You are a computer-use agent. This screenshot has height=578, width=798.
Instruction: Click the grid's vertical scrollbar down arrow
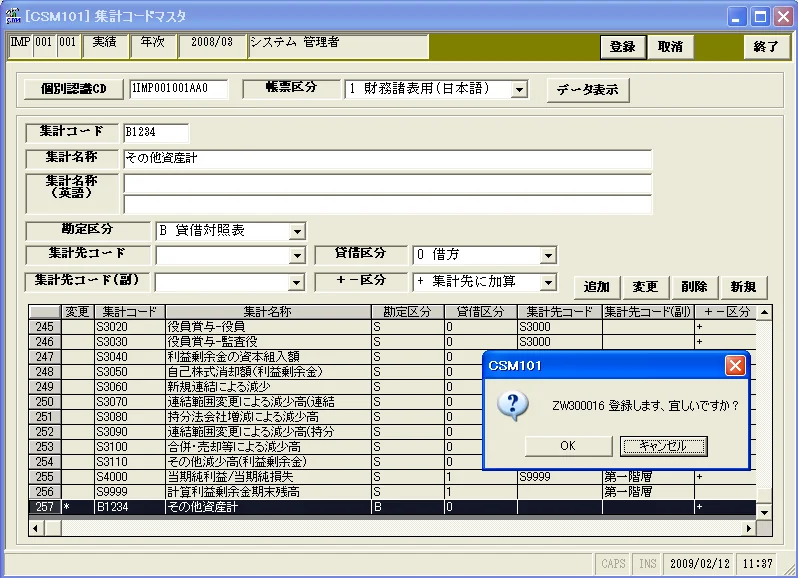click(x=764, y=512)
